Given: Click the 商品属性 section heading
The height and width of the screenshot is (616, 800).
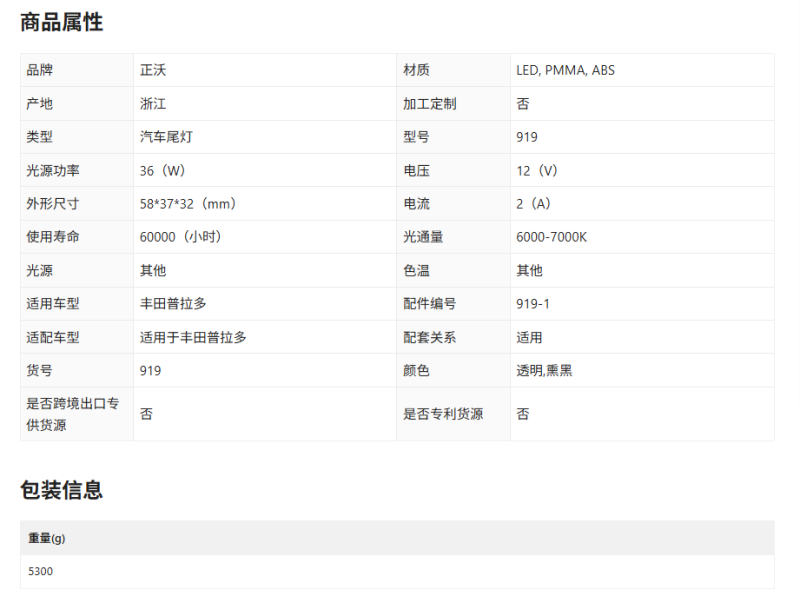Looking at the screenshot, I should coord(62,22).
